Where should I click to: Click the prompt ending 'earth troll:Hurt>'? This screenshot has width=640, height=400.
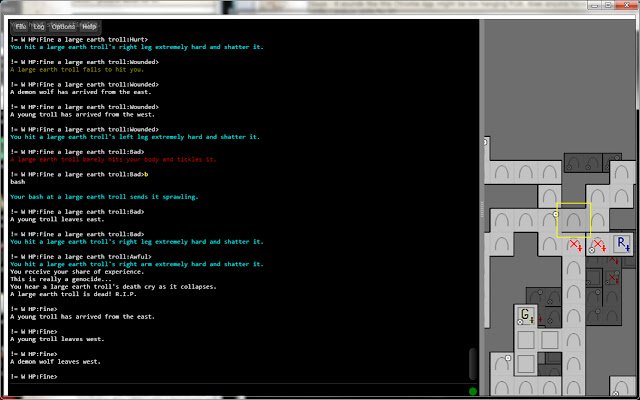[x=79, y=40]
